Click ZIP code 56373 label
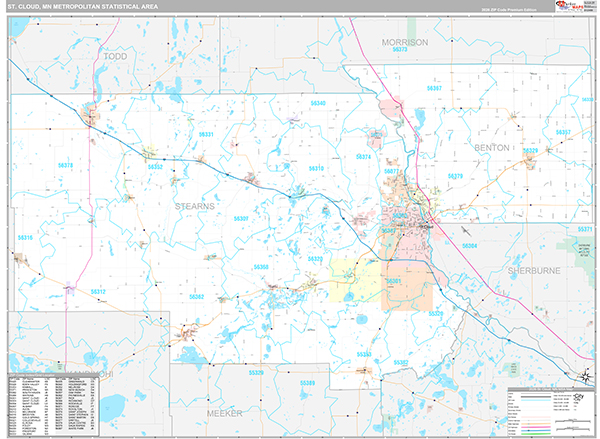The image size is (600, 439). point(401,49)
